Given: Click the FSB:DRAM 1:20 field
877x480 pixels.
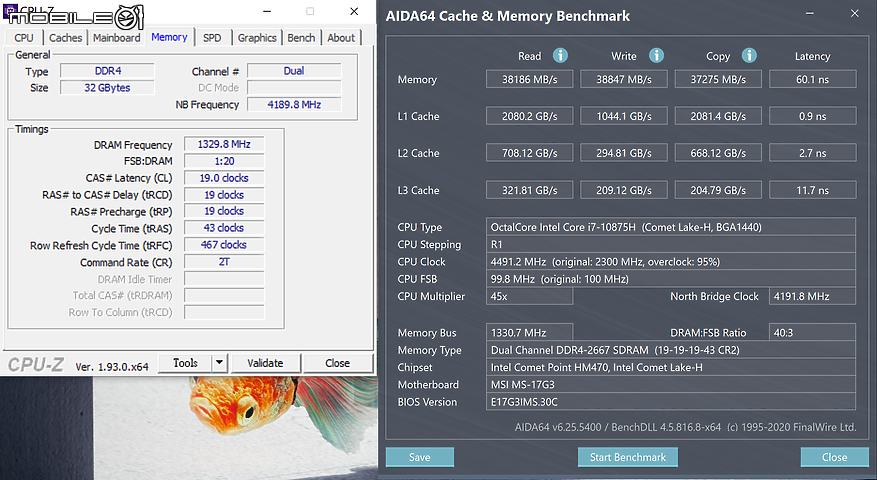Looking at the screenshot, I should [224, 161].
